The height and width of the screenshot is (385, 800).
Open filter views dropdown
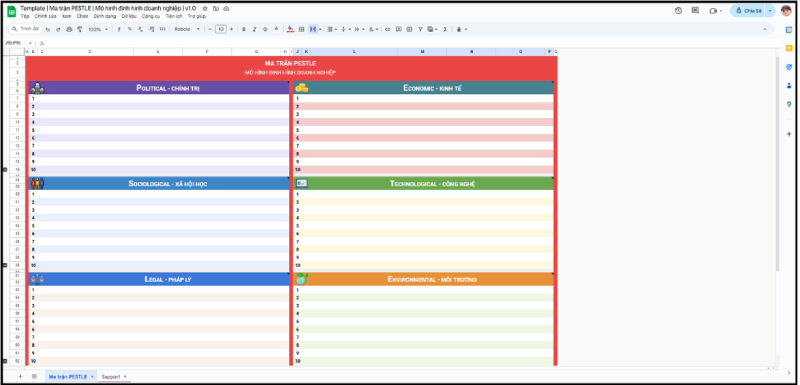433,30
